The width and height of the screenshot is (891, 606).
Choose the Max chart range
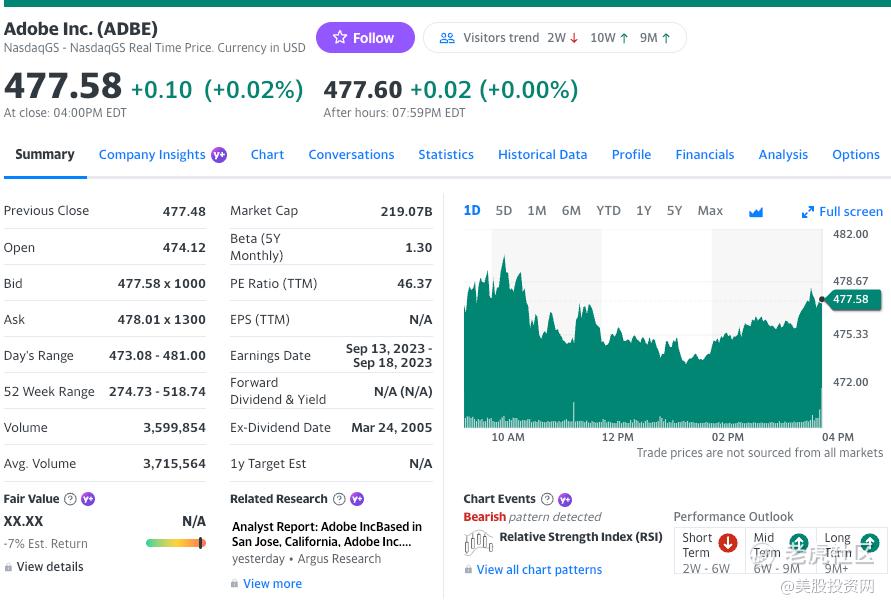(710, 211)
